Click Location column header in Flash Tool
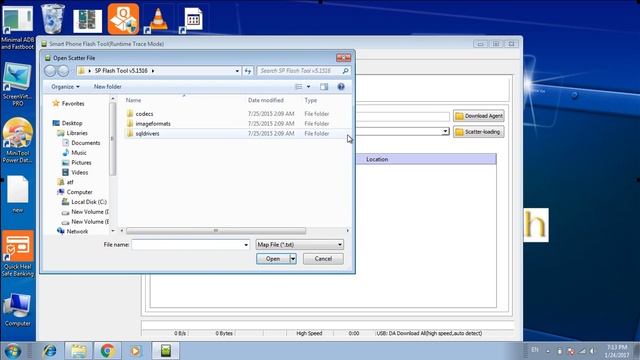This screenshot has width=640, height=360. coord(377,159)
